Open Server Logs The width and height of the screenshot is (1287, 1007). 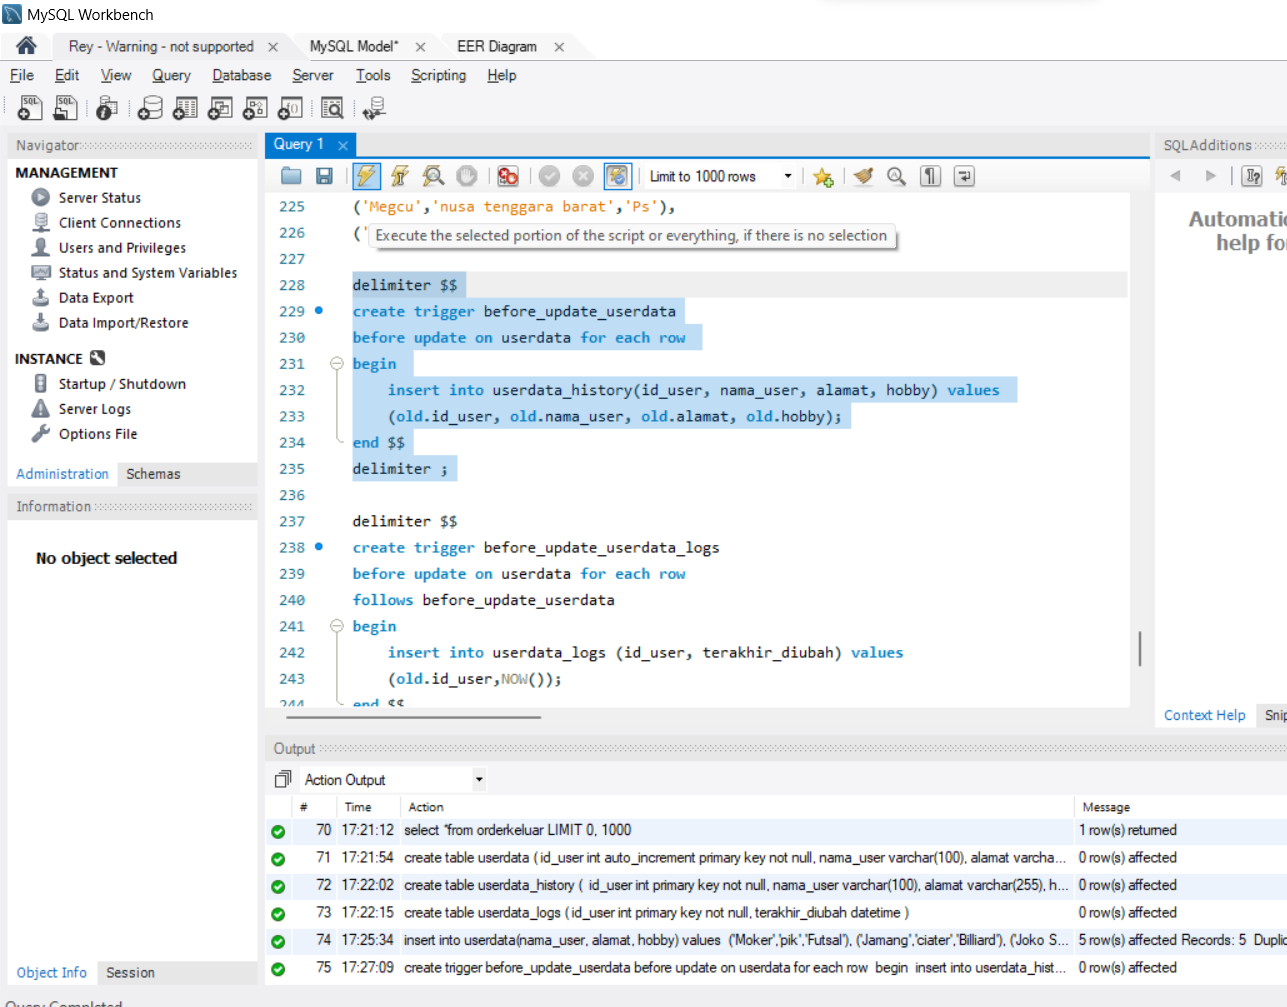click(95, 409)
